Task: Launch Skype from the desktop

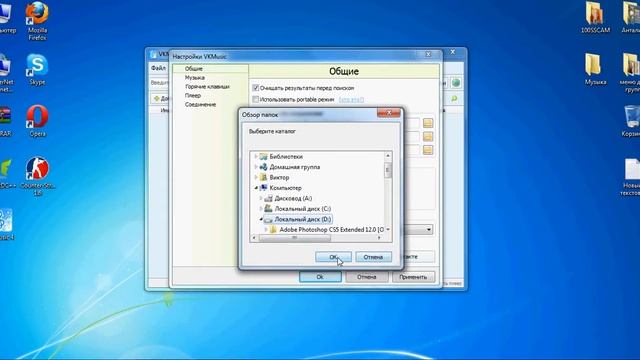Action: coord(37,69)
